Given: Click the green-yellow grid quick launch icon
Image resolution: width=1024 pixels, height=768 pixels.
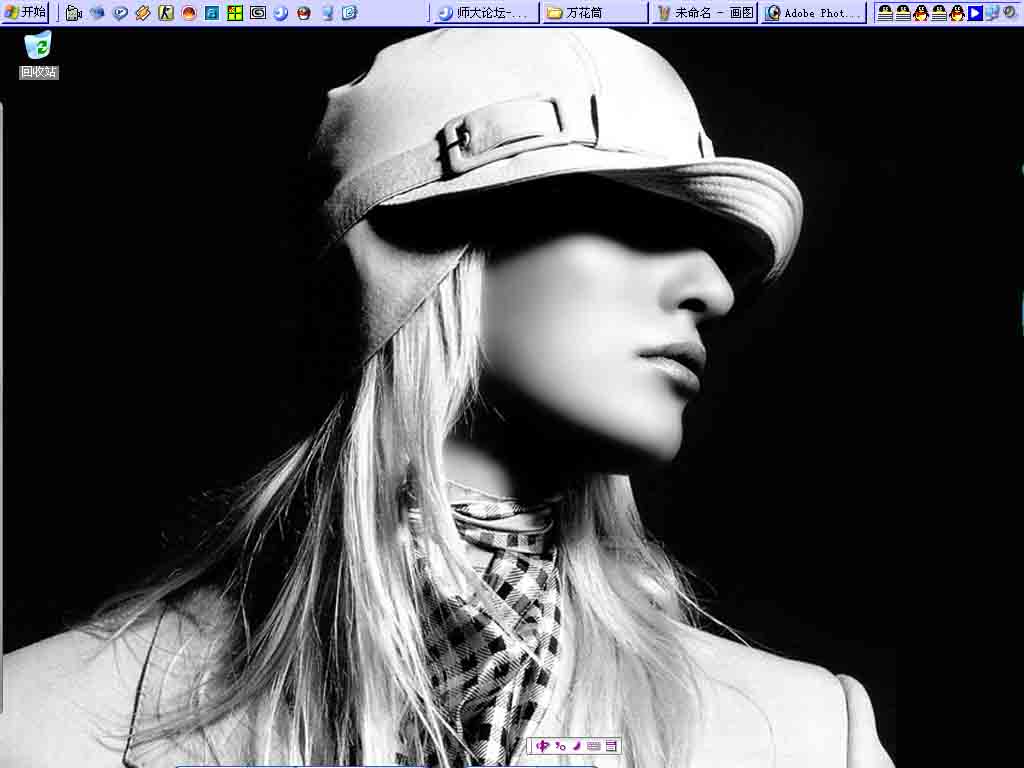Looking at the screenshot, I should [x=235, y=13].
